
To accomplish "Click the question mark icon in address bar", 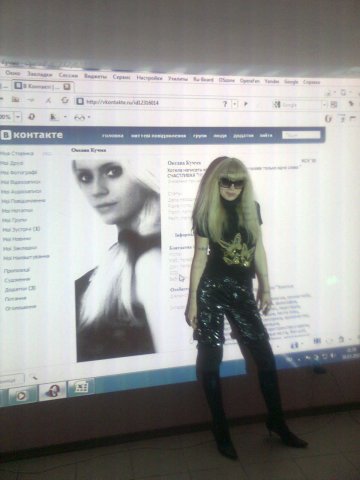I will pyautogui.click(x=225, y=104).
